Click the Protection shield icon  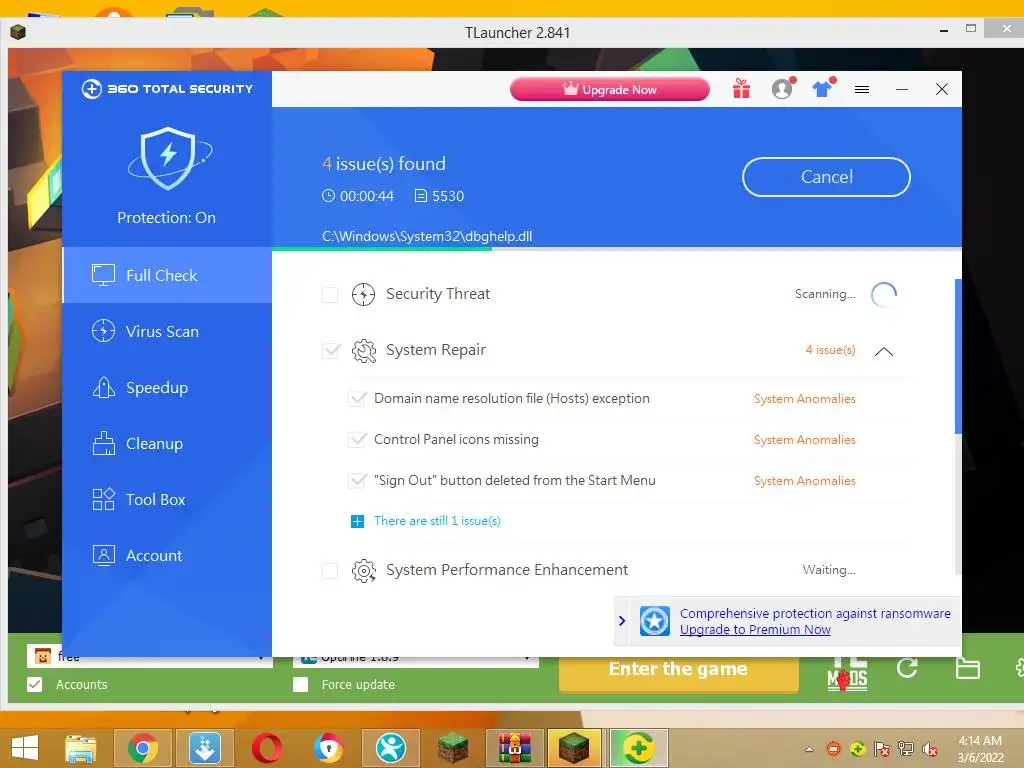tap(168, 159)
